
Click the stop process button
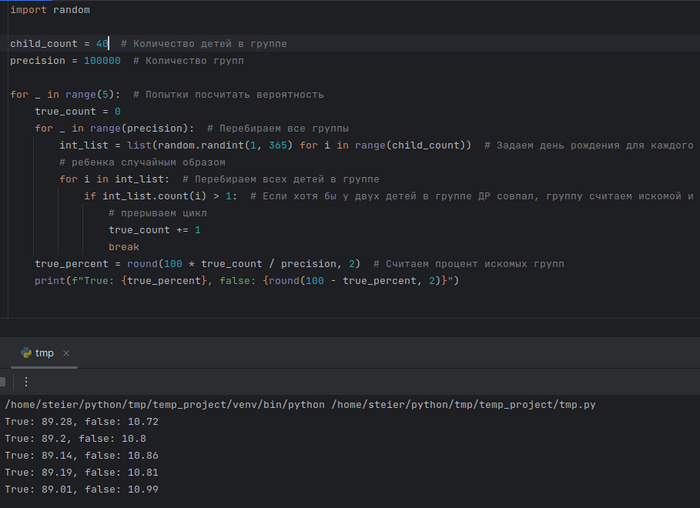4,381
